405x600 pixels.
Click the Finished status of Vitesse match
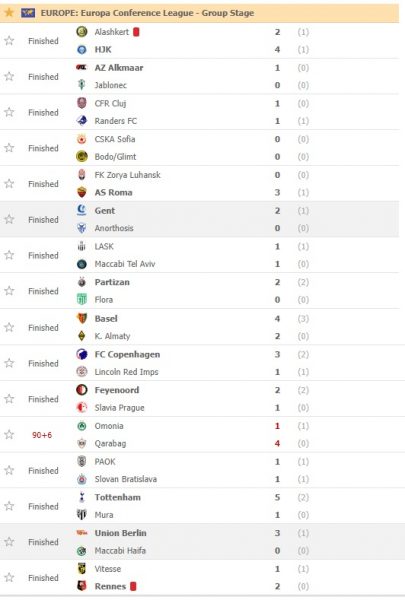point(43,578)
